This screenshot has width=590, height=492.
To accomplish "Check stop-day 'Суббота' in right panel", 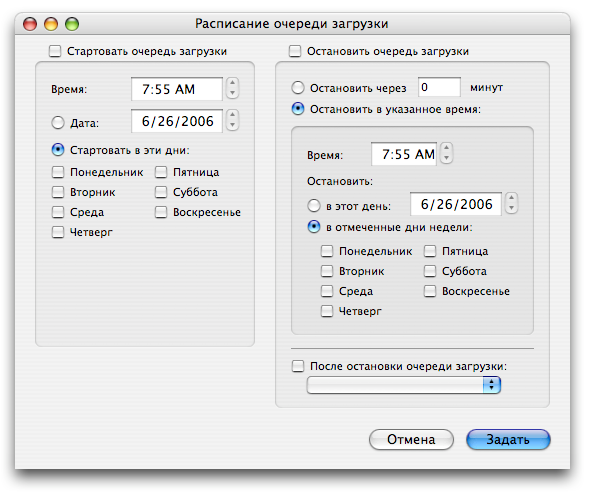I will click(430, 271).
